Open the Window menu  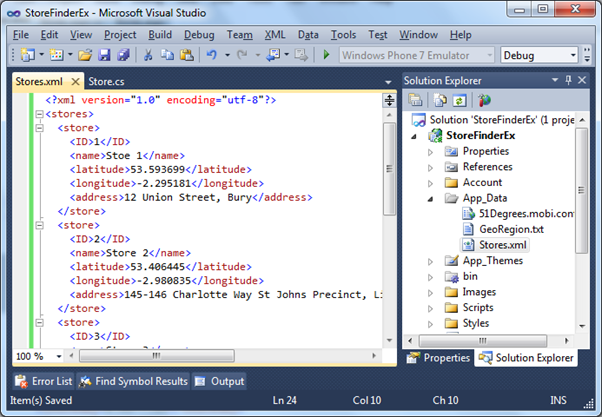[x=418, y=35]
